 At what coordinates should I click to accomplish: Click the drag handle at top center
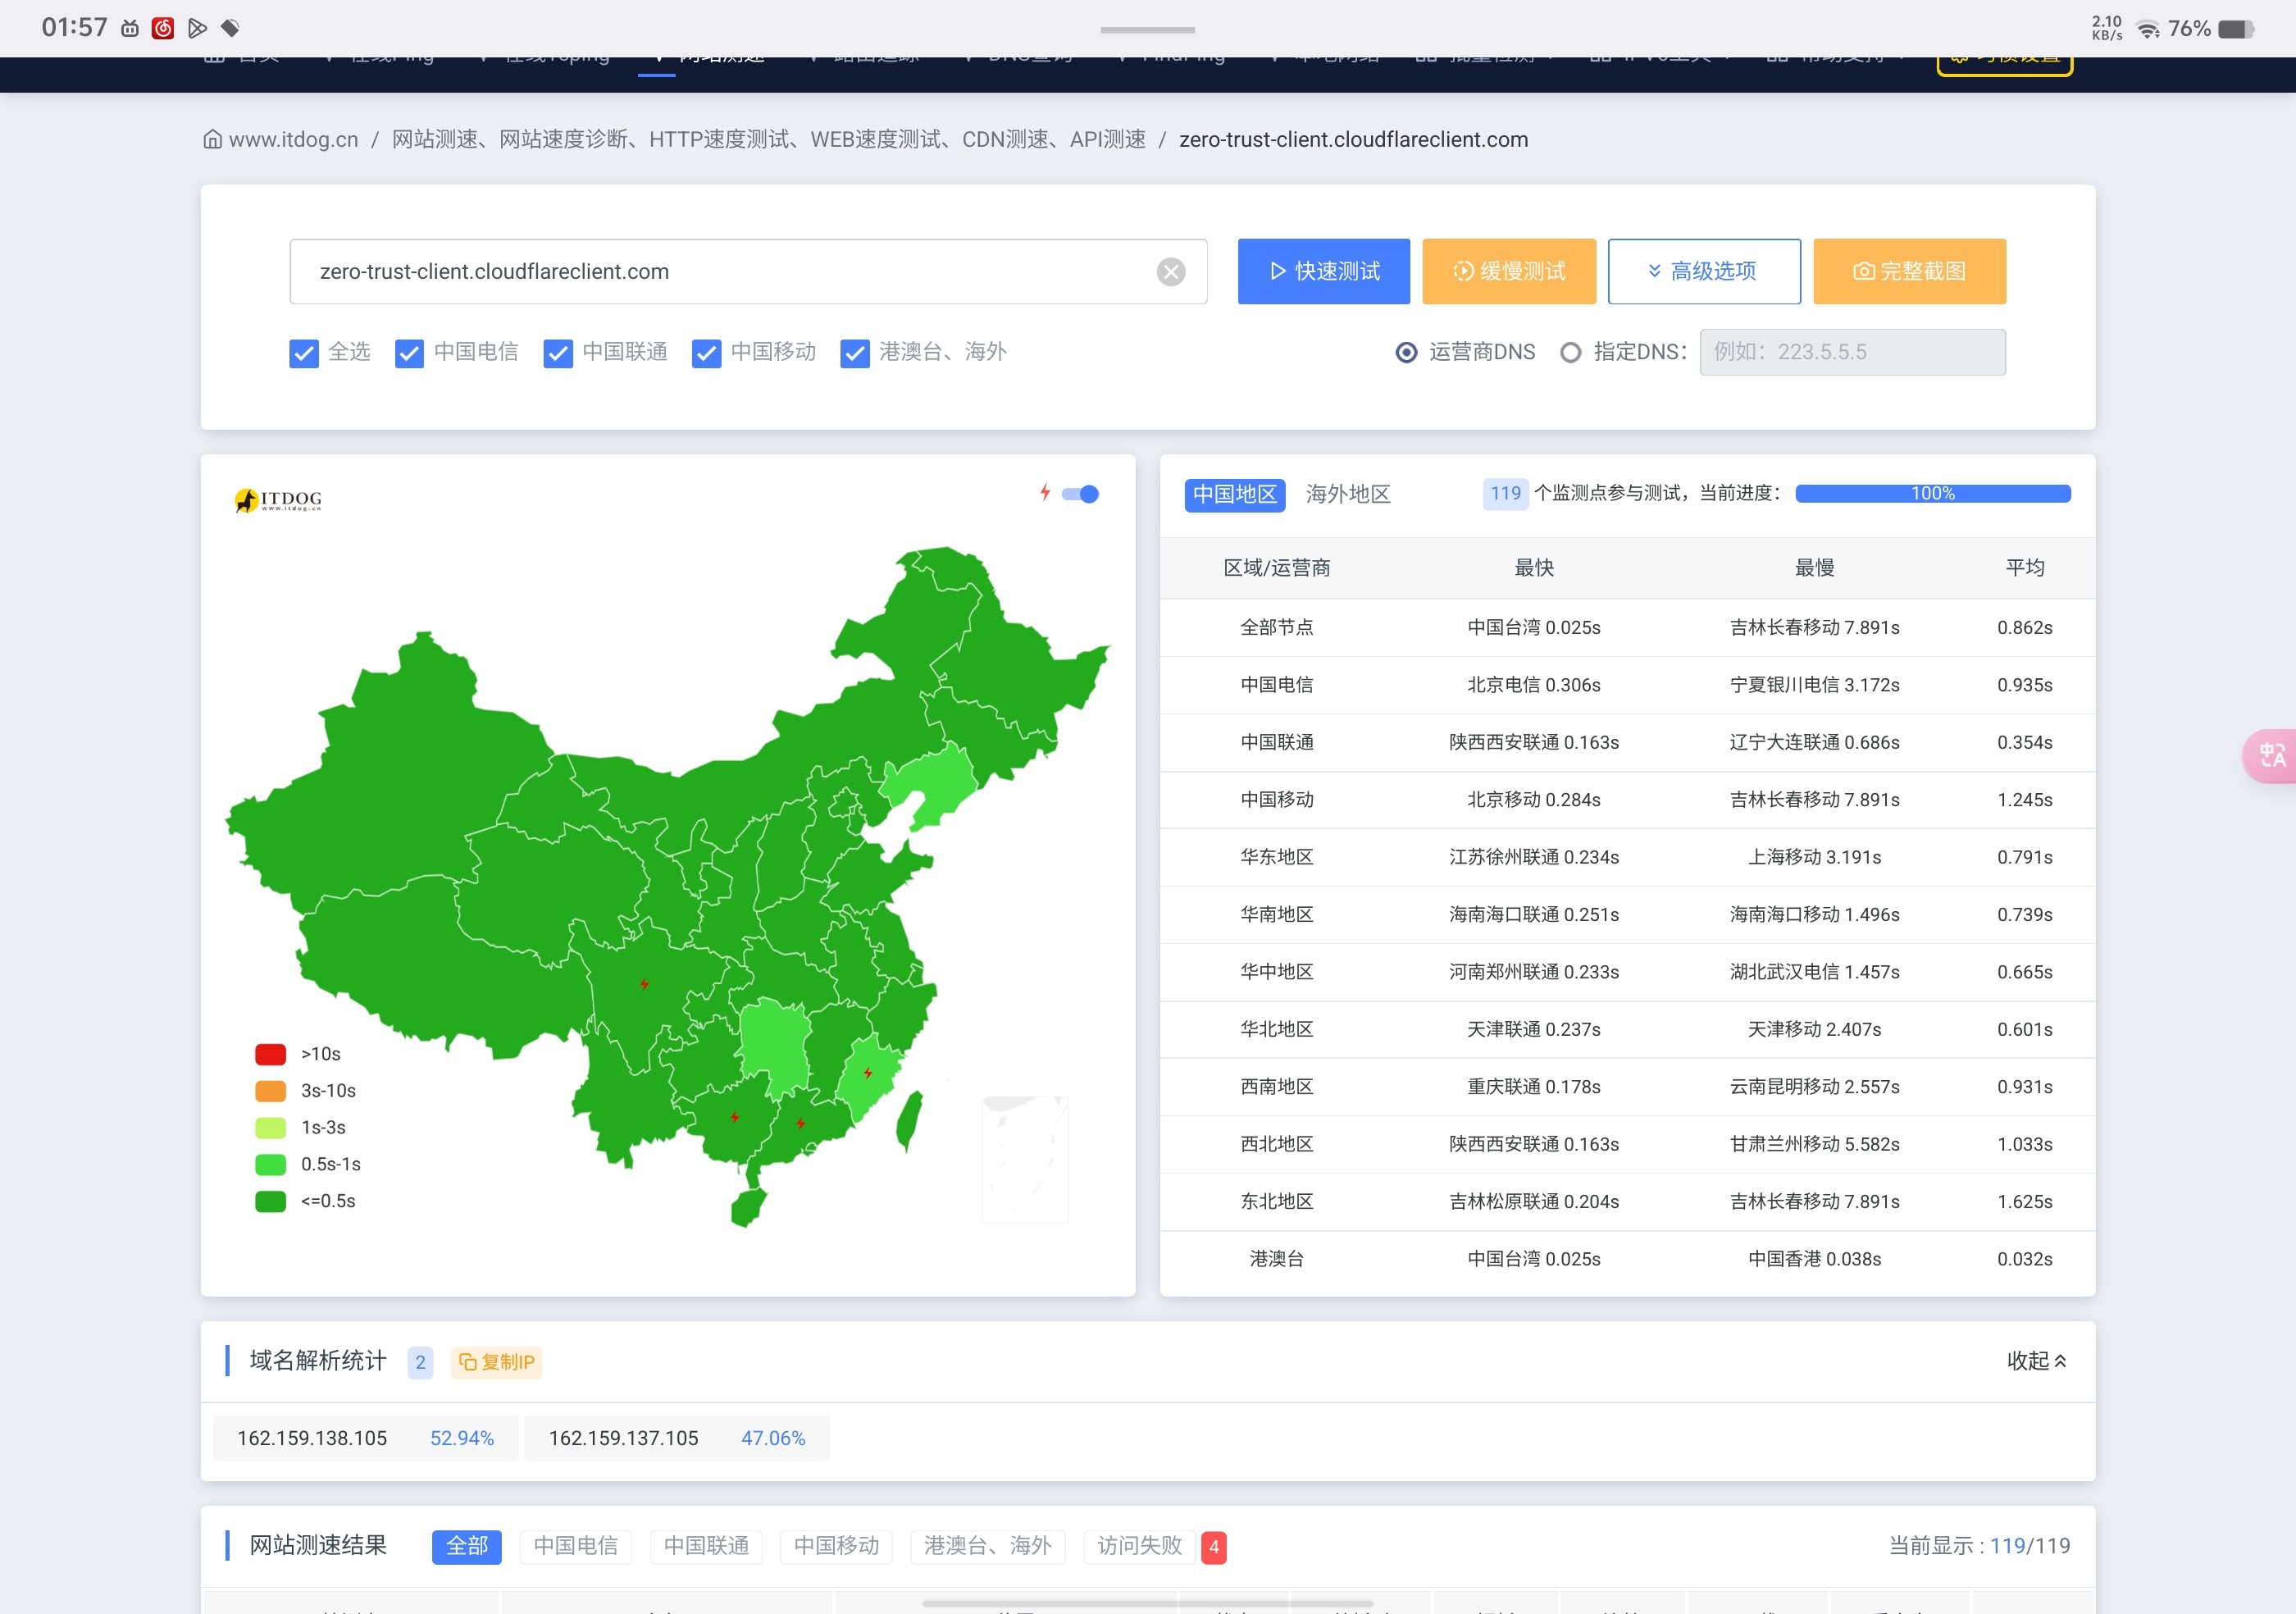click(x=1147, y=30)
